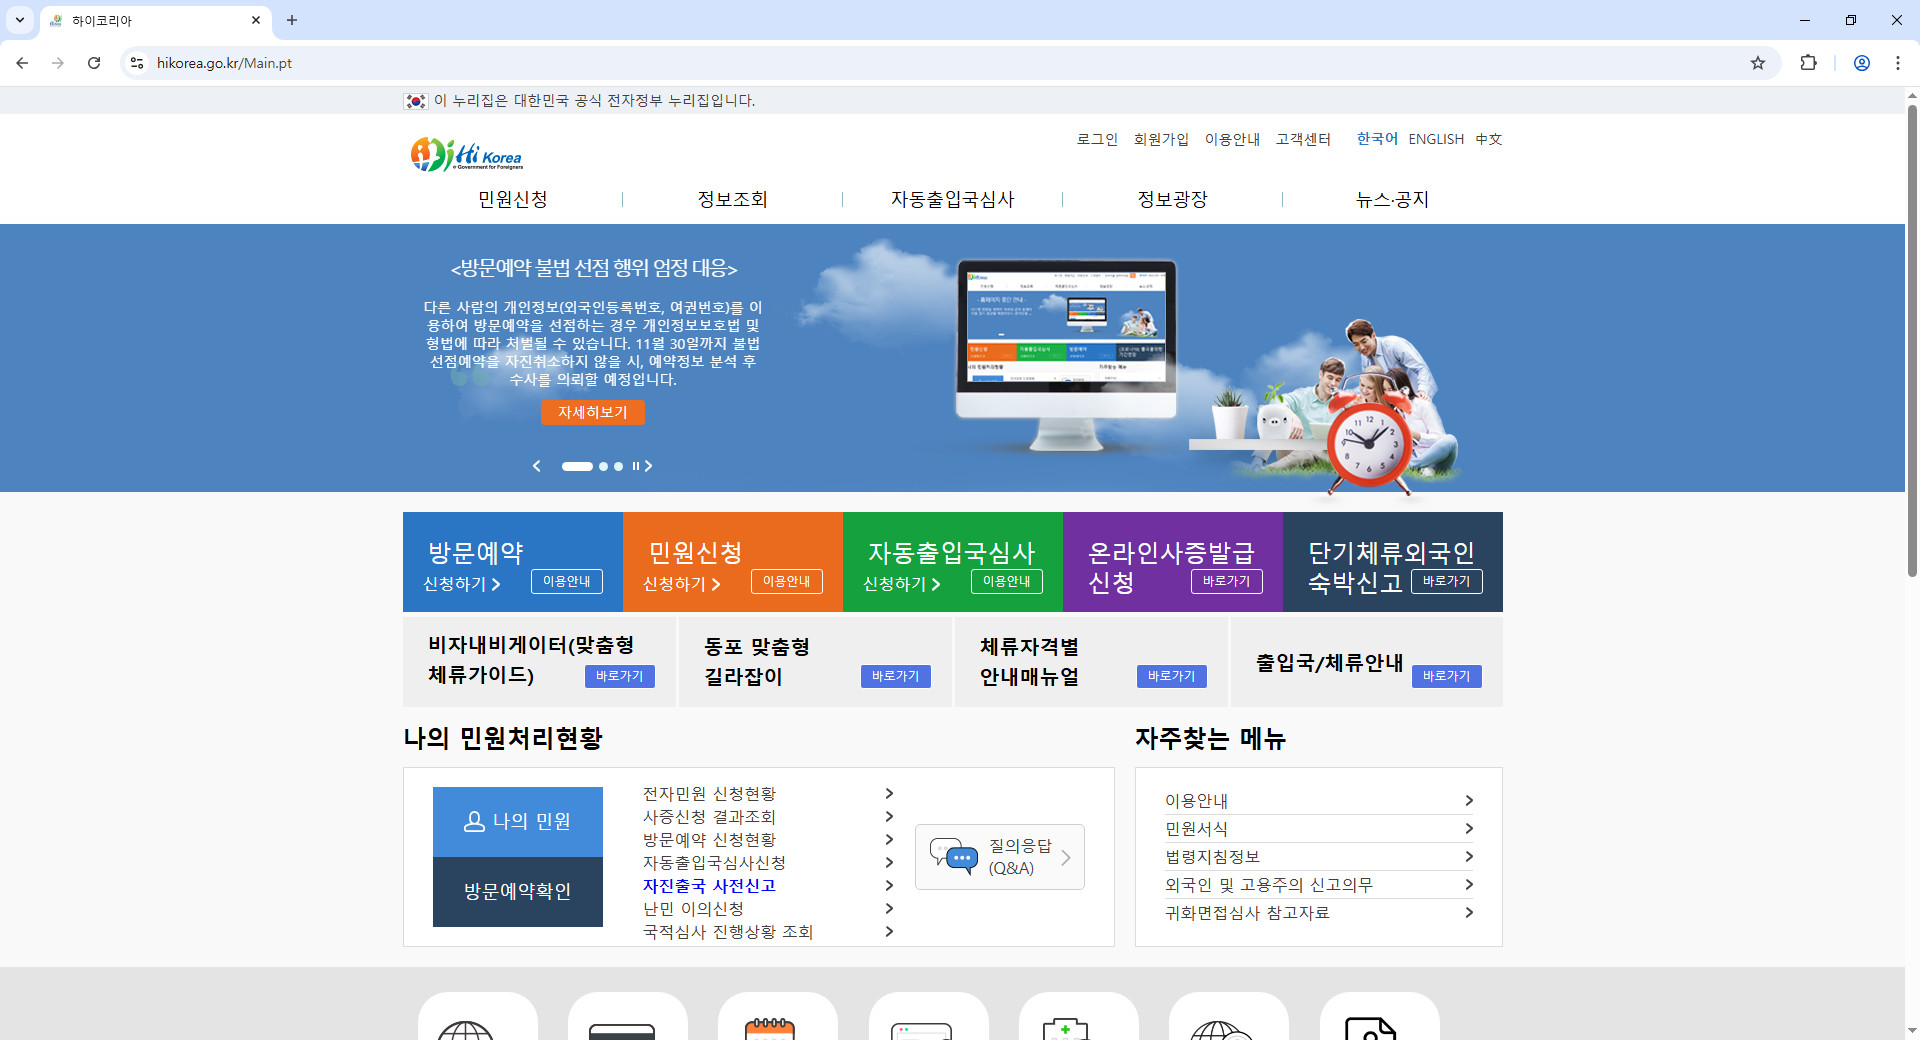Select the first banner indicator
This screenshot has height=1040, width=1920.
577,466
